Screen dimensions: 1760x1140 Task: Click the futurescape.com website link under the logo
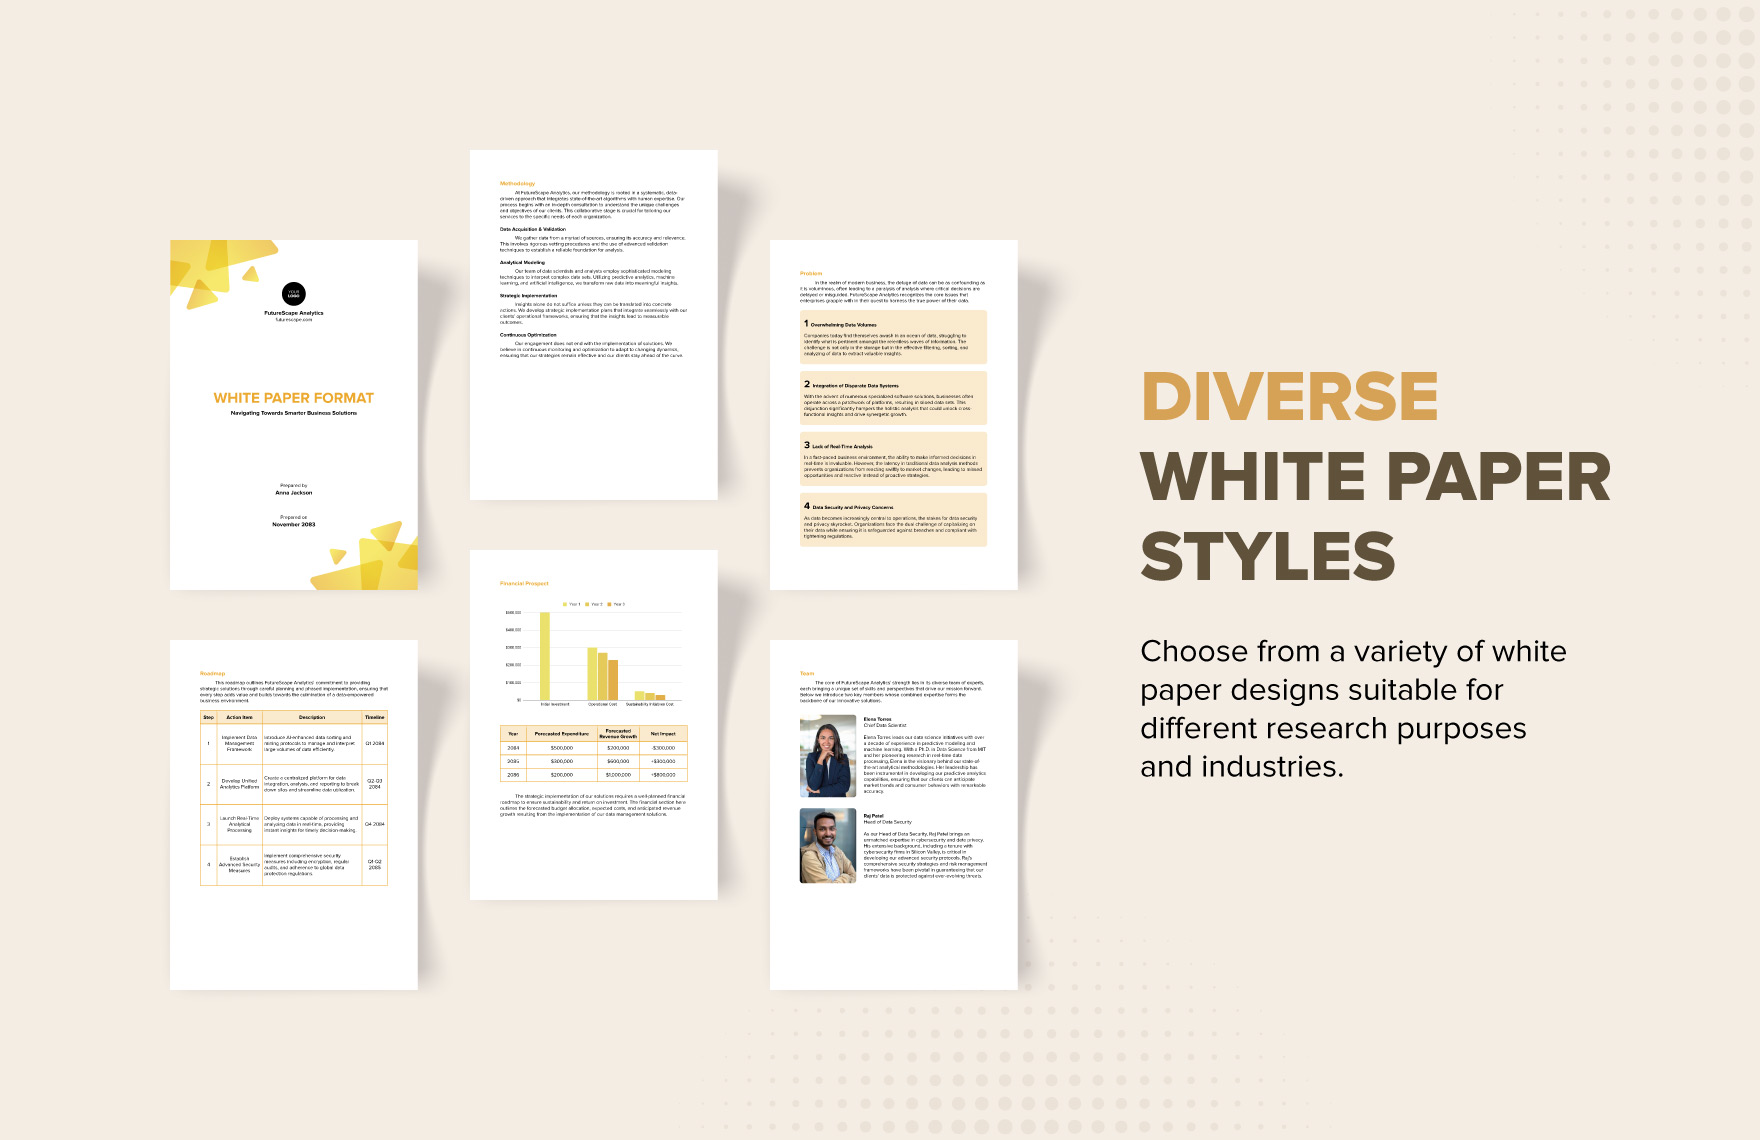[294, 319]
